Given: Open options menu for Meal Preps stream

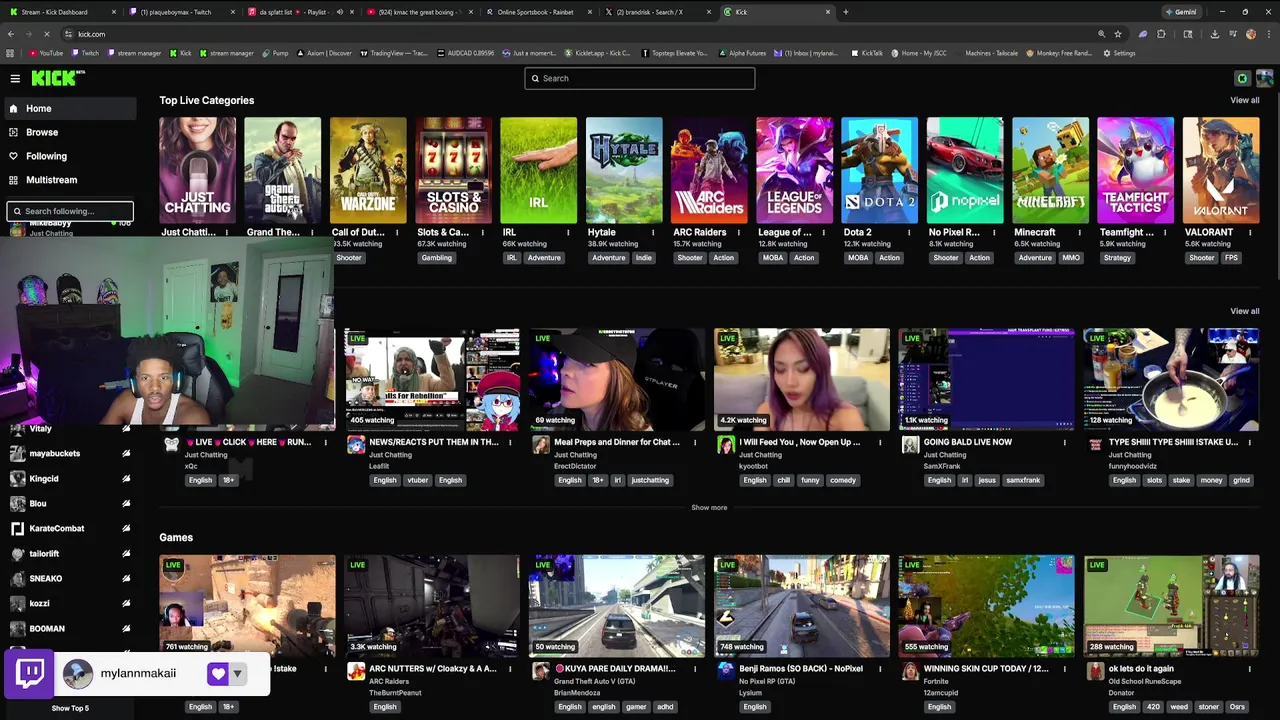Looking at the screenshot, I should [695, 442].
